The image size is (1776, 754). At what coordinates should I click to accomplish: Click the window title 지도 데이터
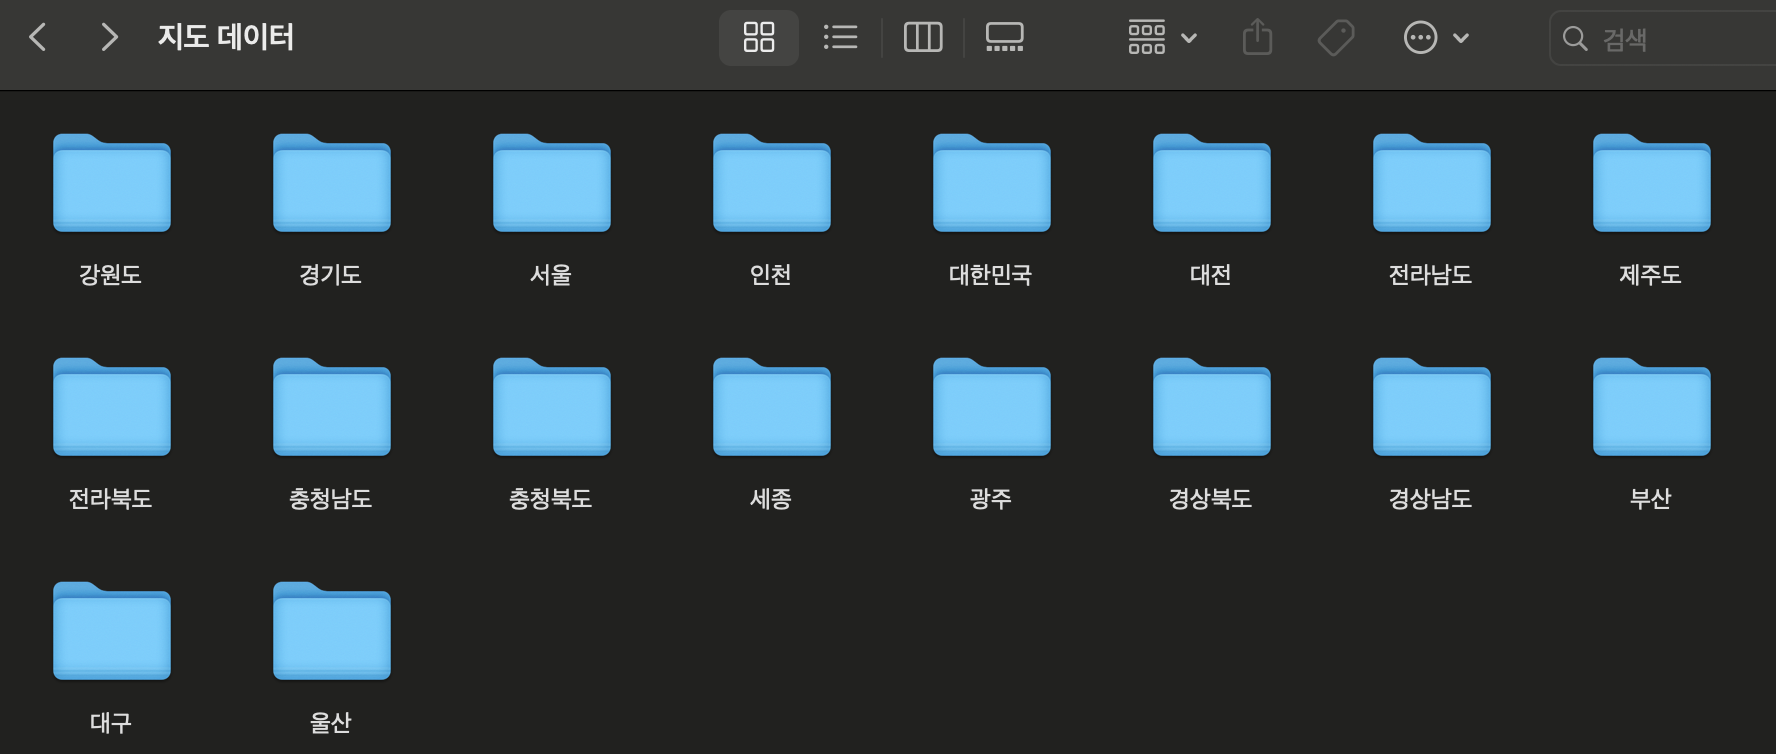point(226,38)
